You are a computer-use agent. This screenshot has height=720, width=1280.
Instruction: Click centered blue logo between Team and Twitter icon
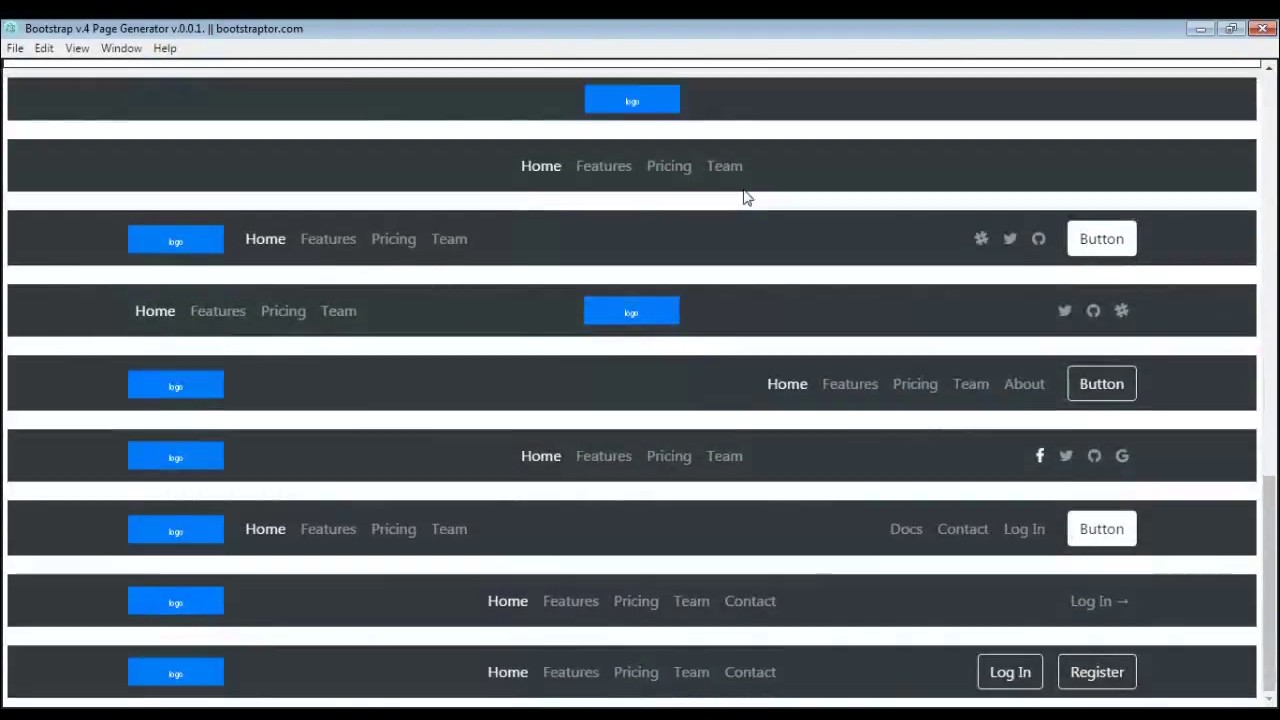coord(632,311)
